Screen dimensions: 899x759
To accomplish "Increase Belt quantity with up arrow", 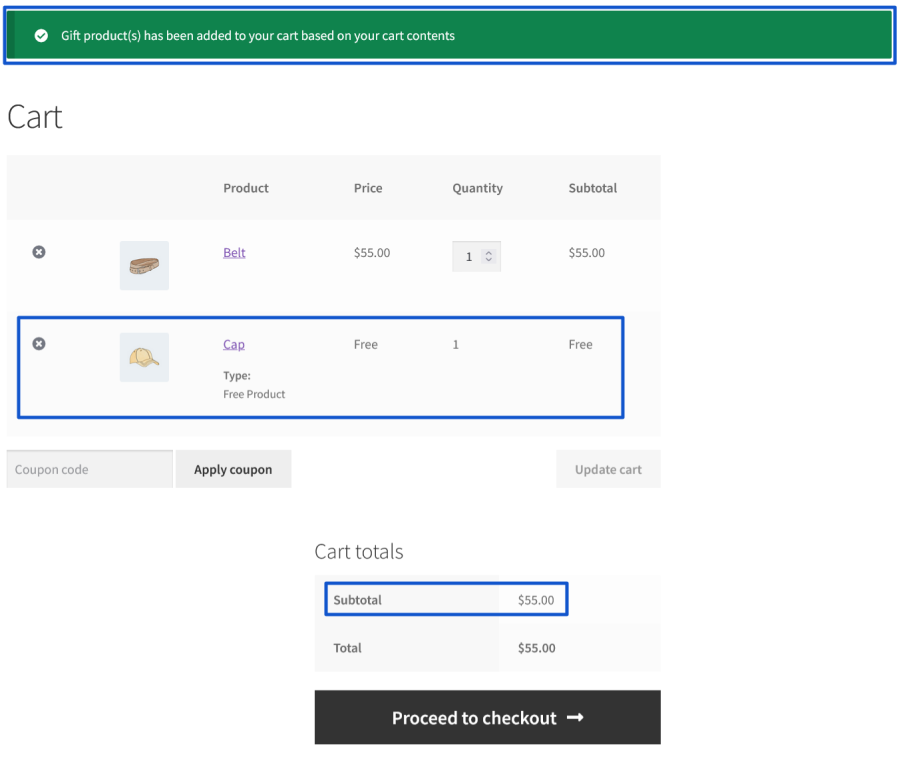I will (x=488, y=252).
